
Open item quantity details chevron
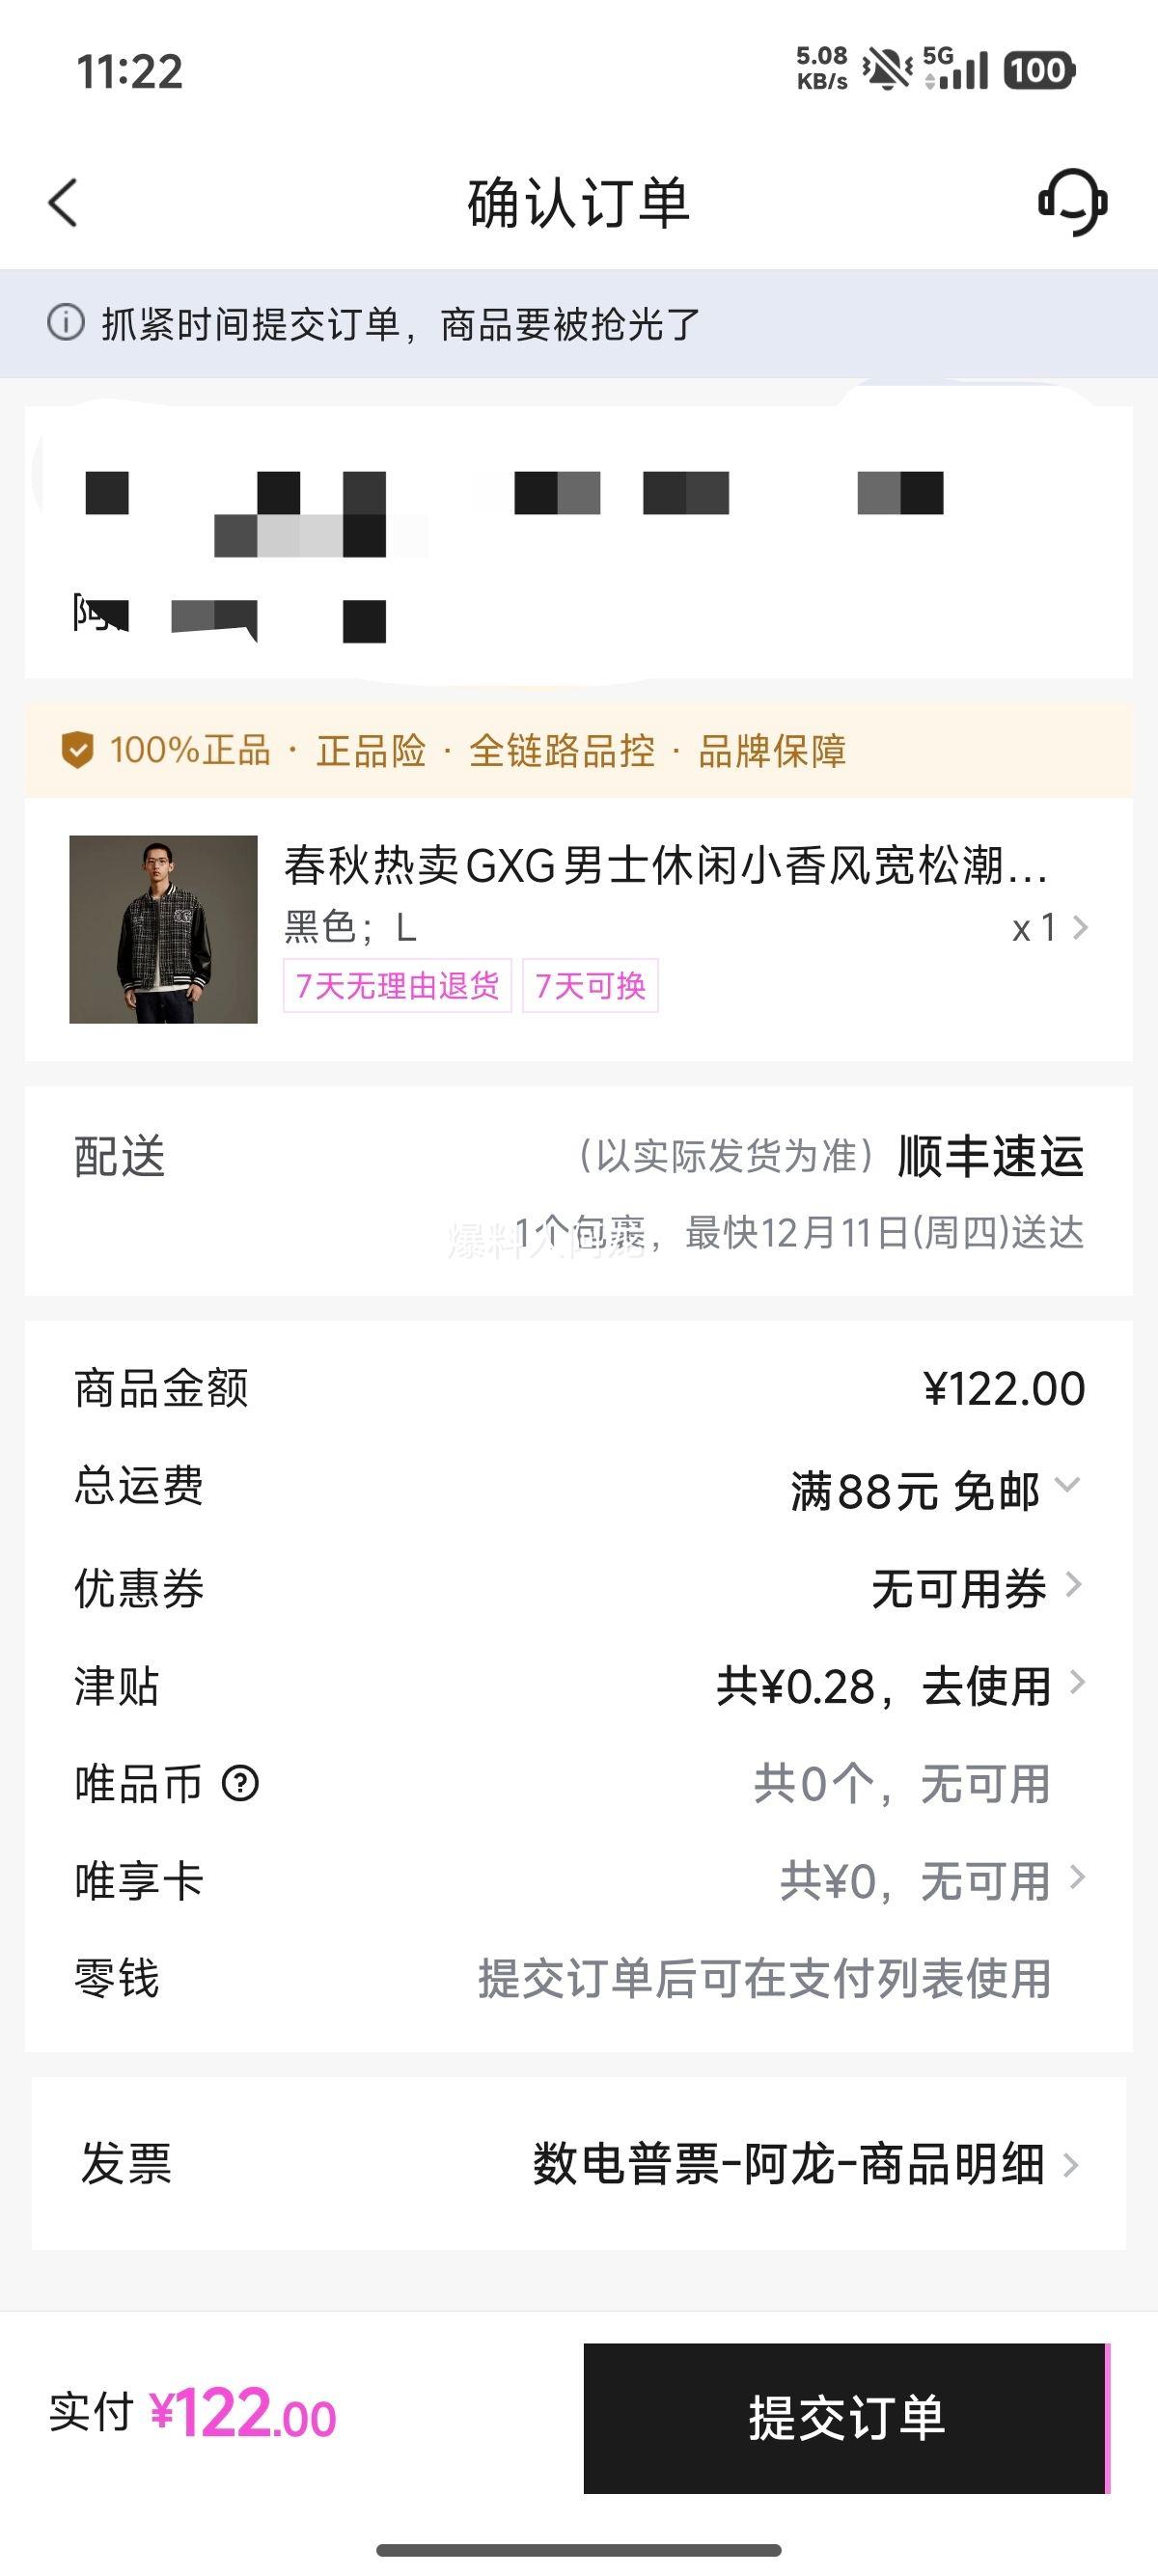(1079, 928)
